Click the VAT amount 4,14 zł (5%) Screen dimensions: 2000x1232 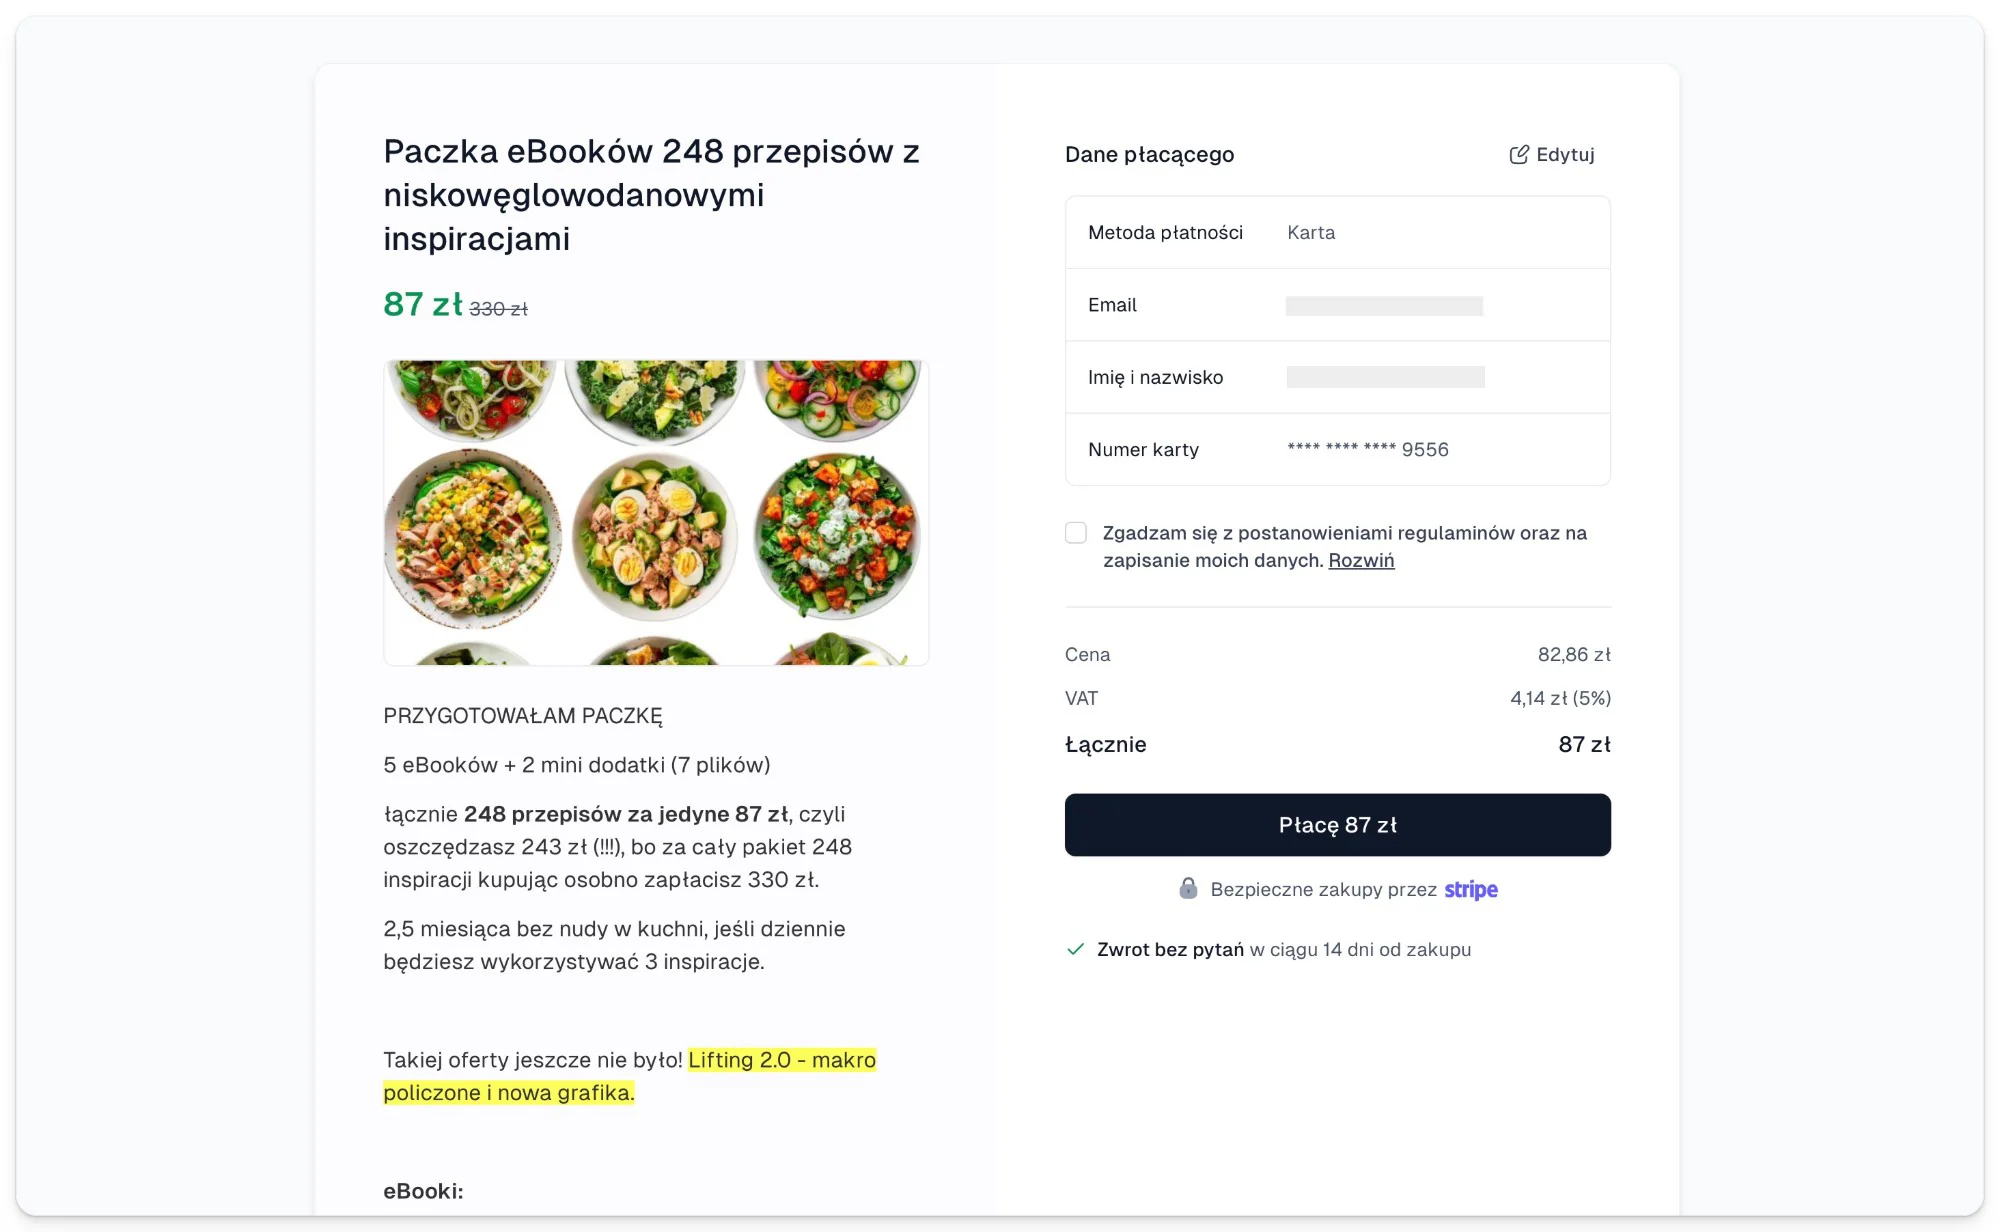point(1560,698)
